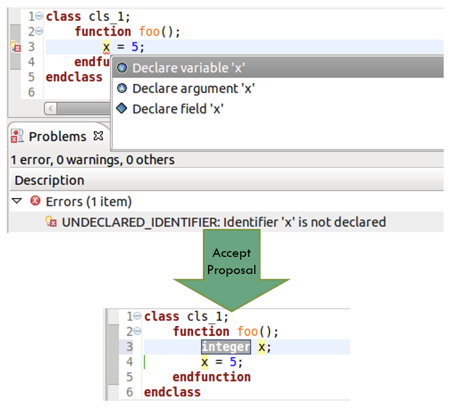Click the quick-fix icon on the UNDECLARED_IDENTIFIER row

coord(51,222)
